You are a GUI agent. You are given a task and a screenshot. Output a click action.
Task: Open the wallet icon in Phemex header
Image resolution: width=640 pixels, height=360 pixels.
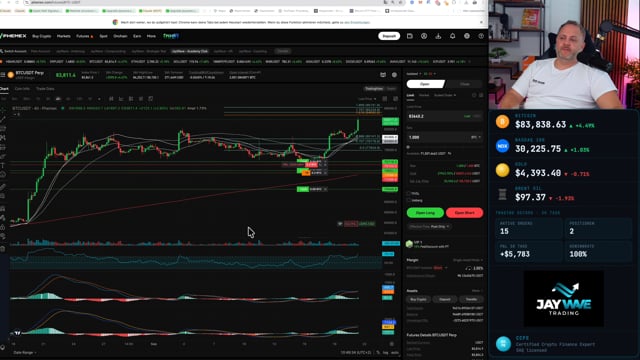point(410,36)
